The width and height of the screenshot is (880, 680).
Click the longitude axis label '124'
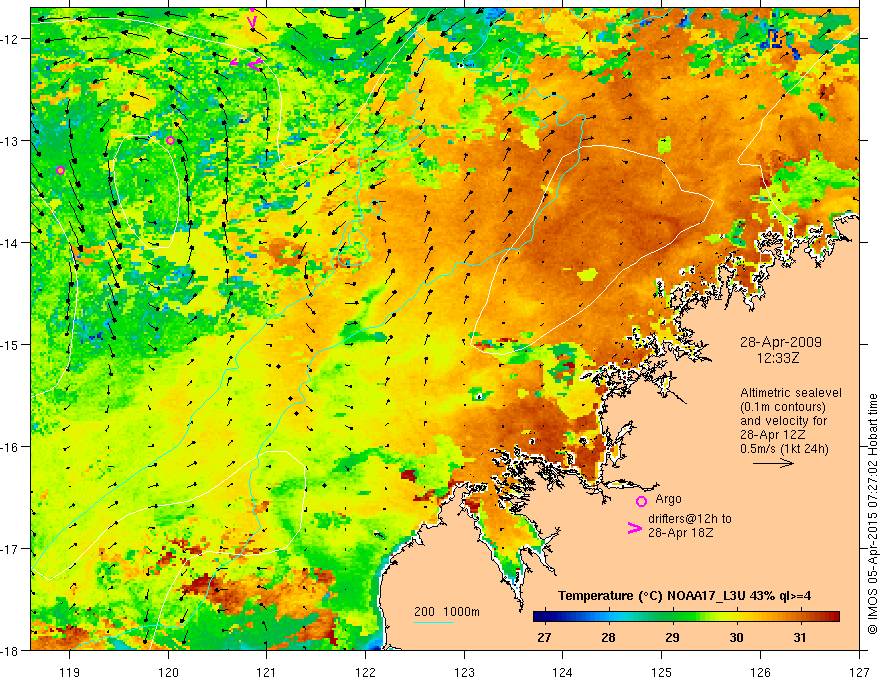(563, 672)
